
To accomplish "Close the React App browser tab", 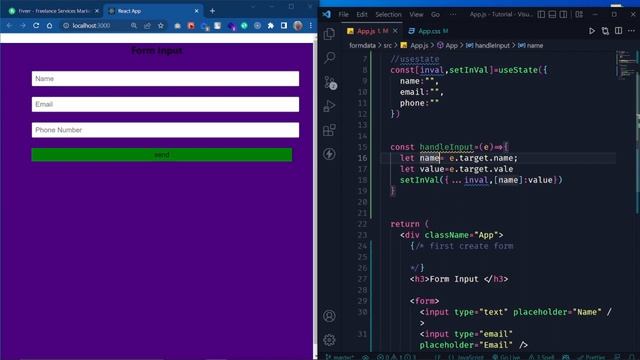I will 196,11.
